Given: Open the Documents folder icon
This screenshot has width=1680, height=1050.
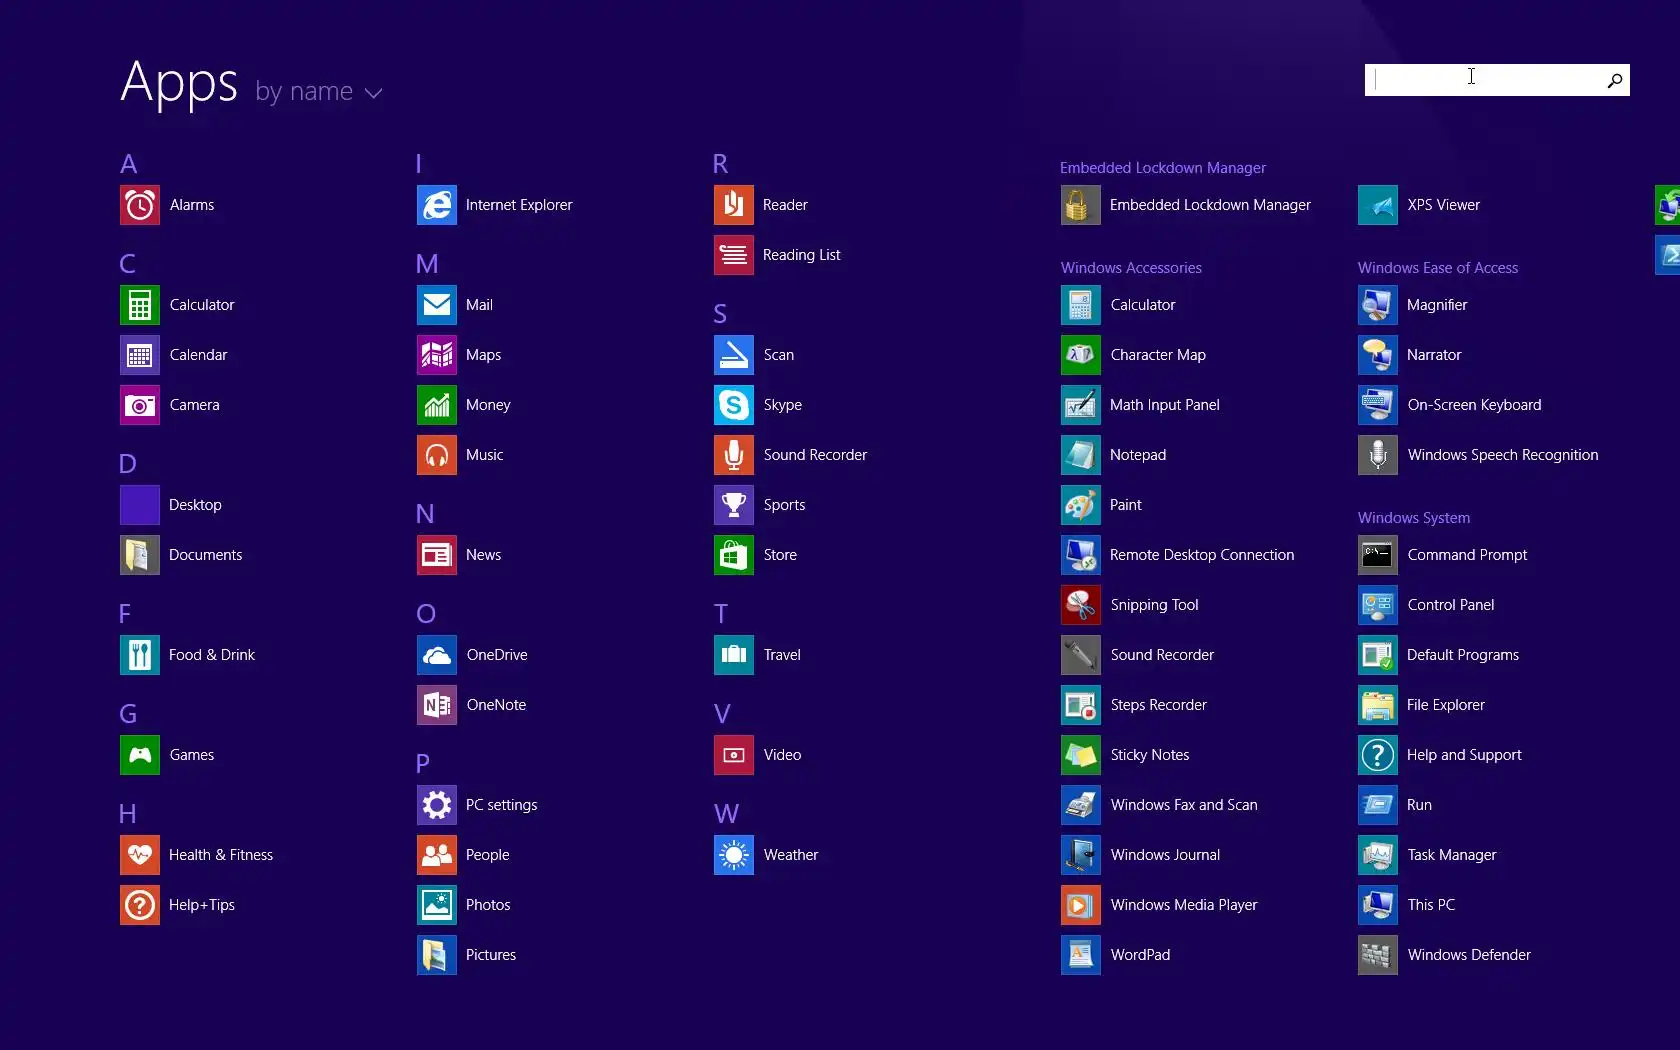Looking at the screenshot, I should [140, 555].
